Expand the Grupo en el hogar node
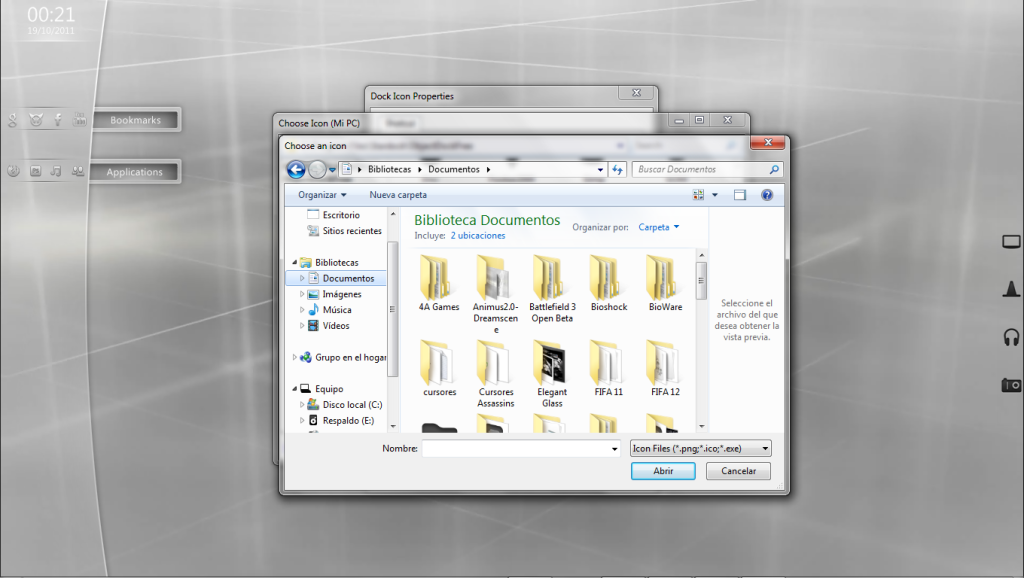The image size is (1024, 578). 295,357
